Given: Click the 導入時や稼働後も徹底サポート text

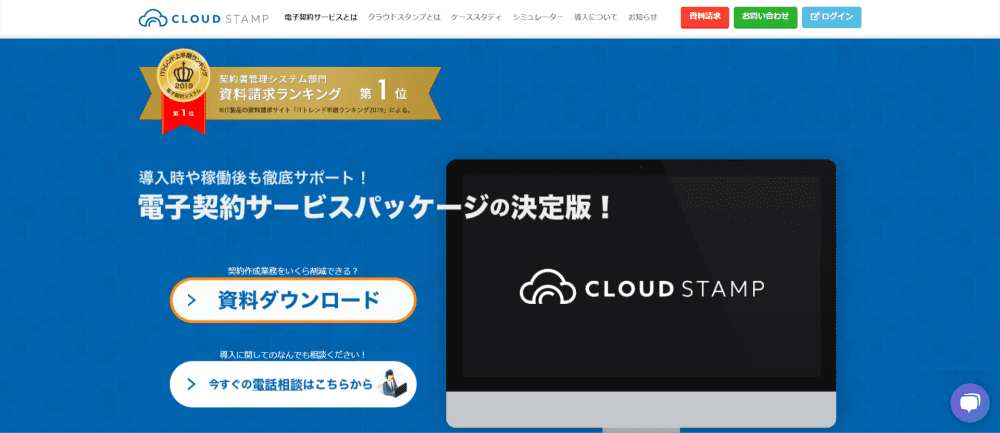Looking at the screenshot, I should (252, 176).
